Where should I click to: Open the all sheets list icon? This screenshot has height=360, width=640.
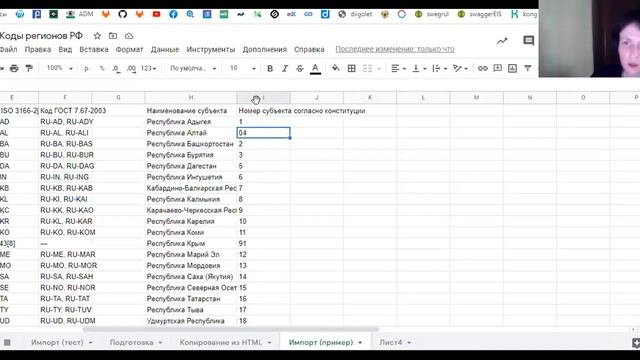tap(7, 342)
